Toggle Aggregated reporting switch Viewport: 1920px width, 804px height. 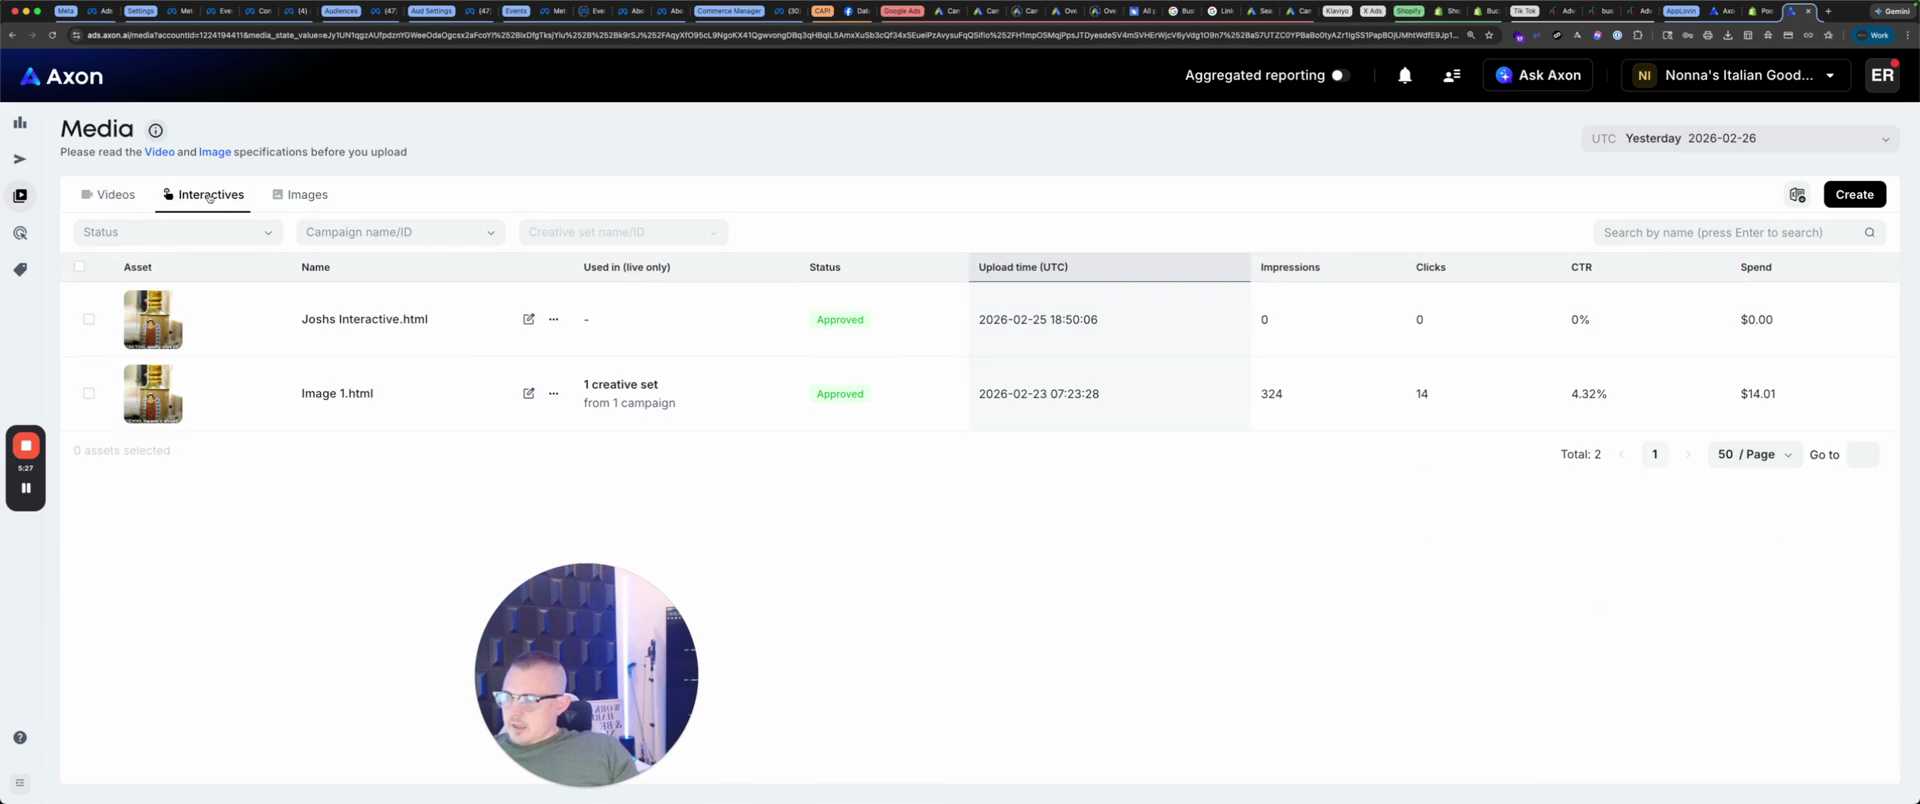pyautogui.click(x=1340, y=75)
